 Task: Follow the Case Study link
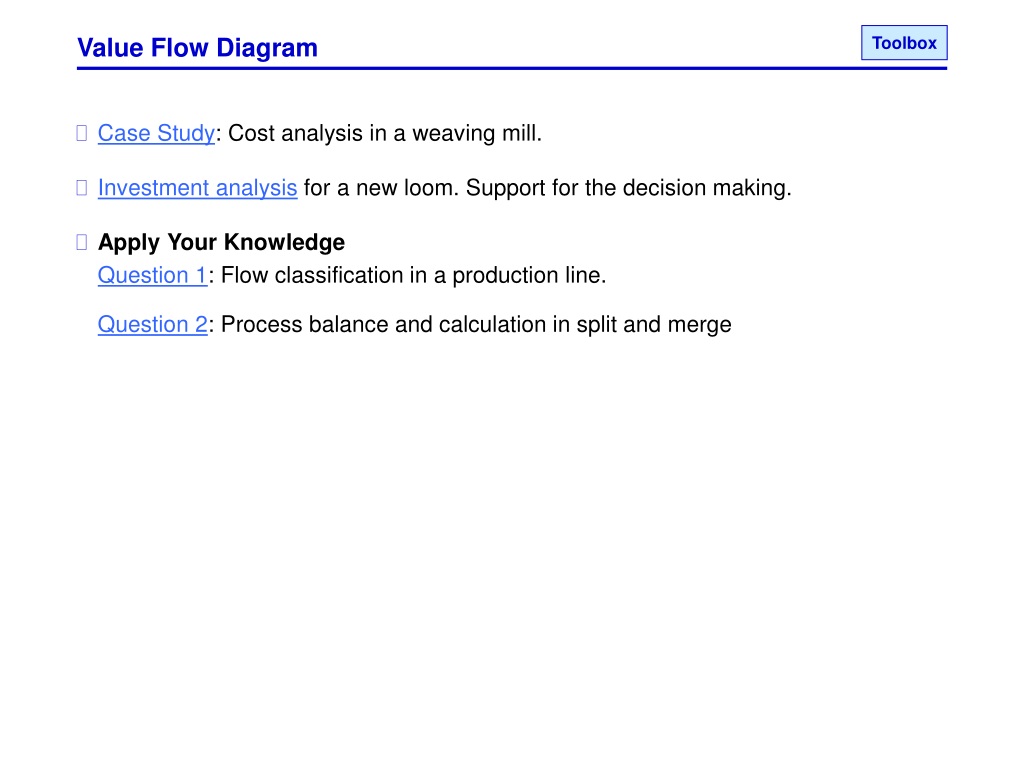[156, 133]
